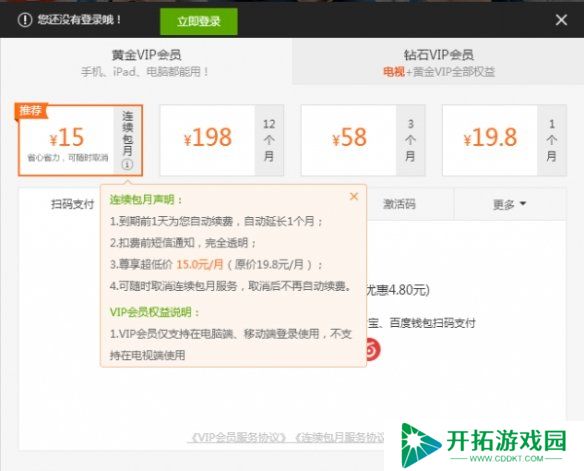Open the 《VIP会员服务协议》 link
Viewport: 584px width, 471px height.
coord(238,437)
